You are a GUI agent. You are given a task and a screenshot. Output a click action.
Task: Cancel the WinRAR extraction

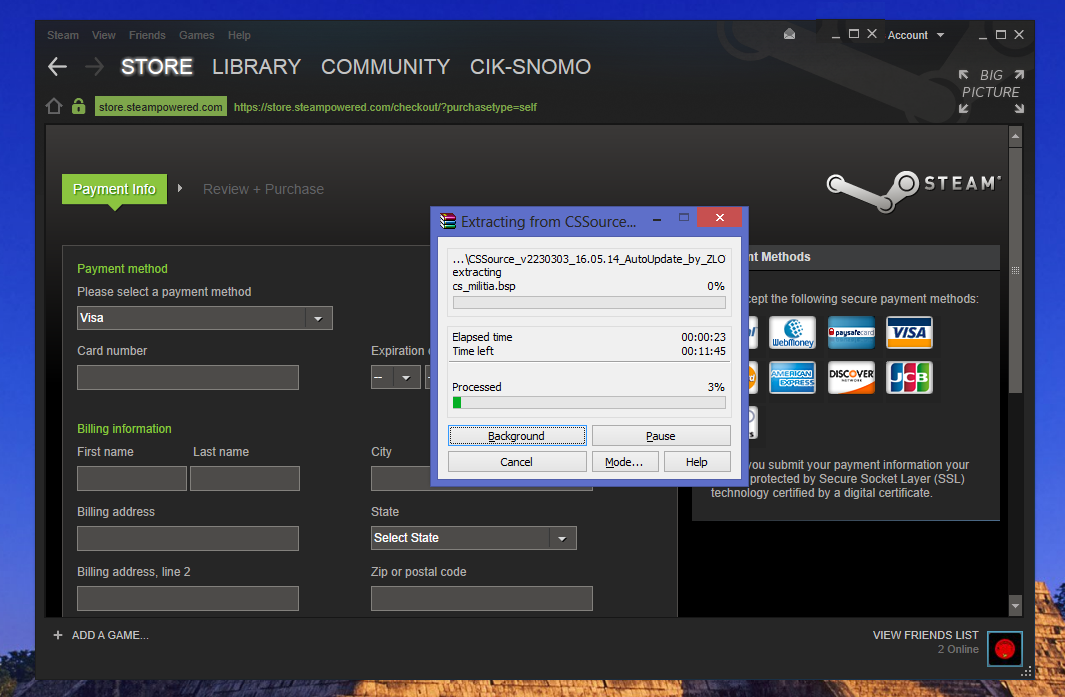tap(517, 462)
